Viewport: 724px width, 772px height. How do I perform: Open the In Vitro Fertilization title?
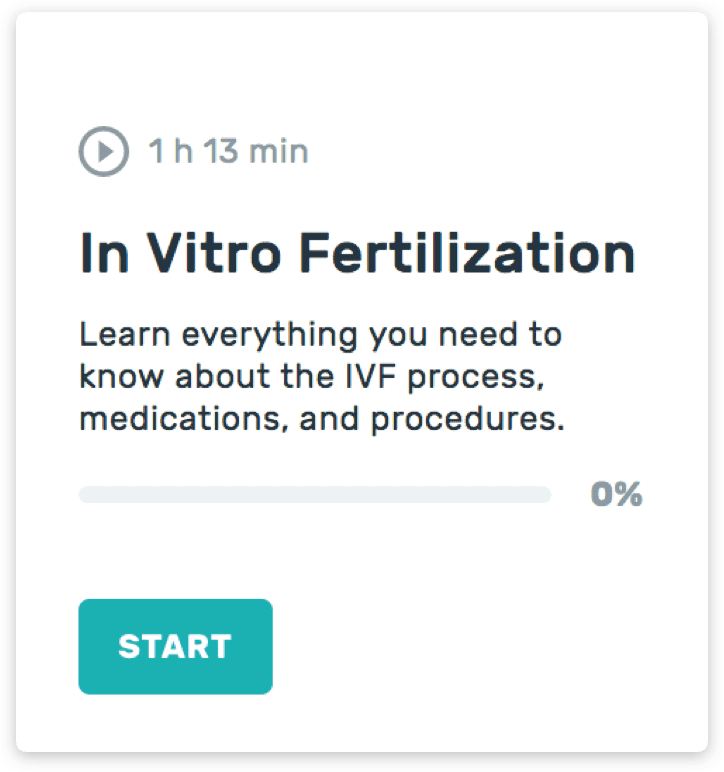coord(357,253)
